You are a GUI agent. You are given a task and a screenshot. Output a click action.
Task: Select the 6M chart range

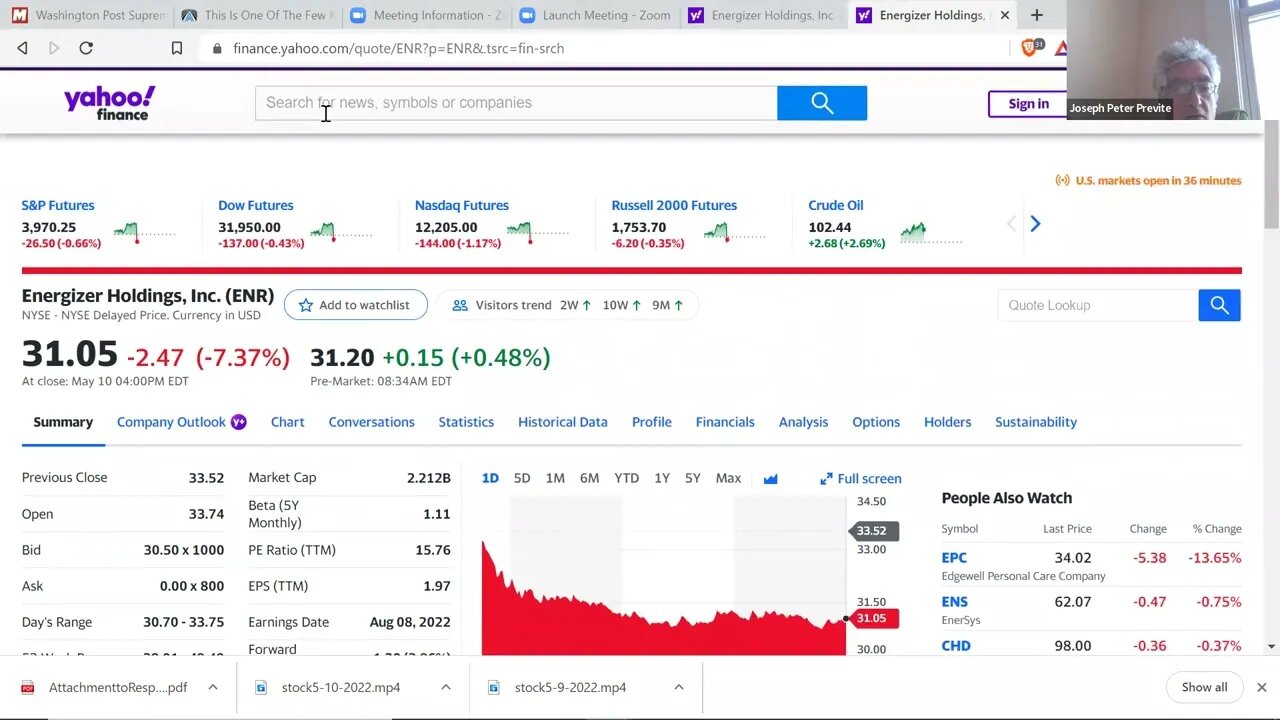[x=589, y=478]
